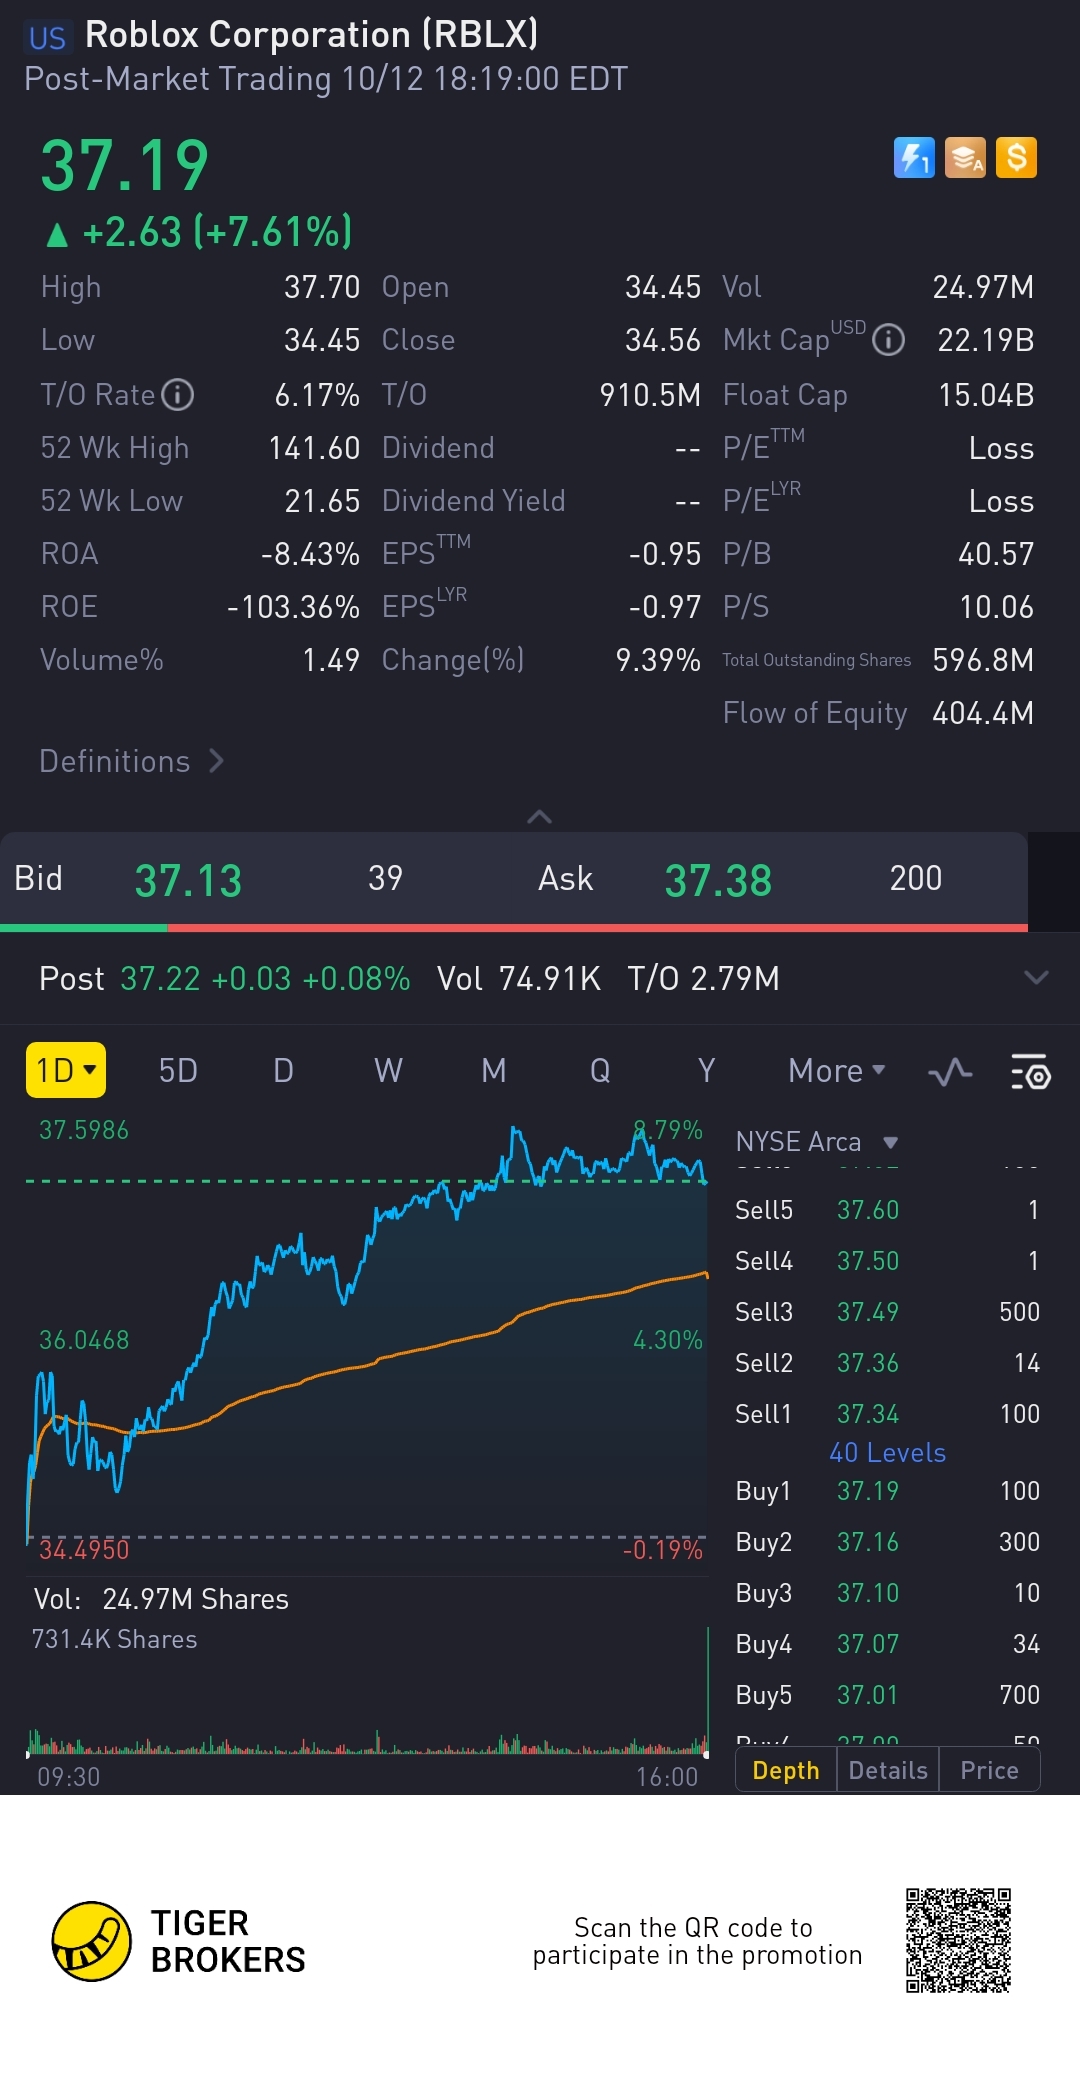The height and width of the screenshot is (2088, 1080).
Task: Collapse the stock details panel
Action: pyautogui.click(x=539, y=817)
